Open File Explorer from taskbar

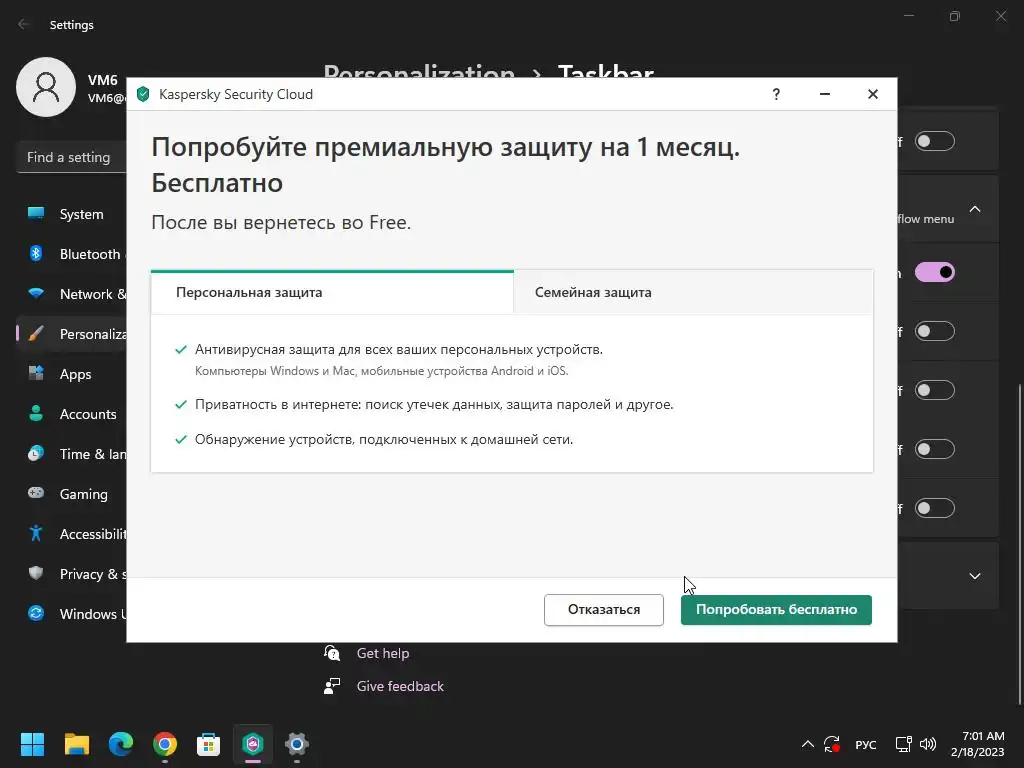pos(76,744)
